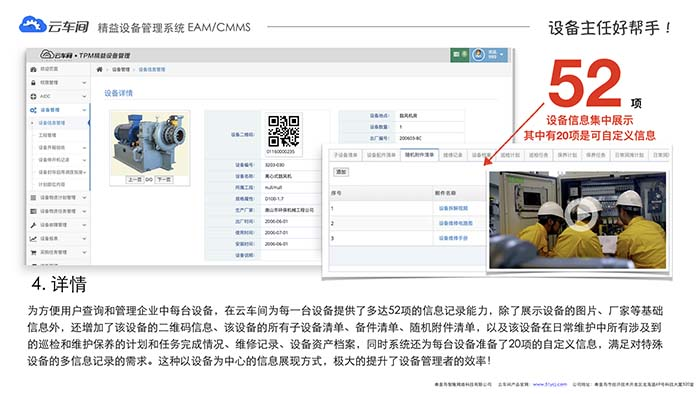Switch to the 巡检计划 tab

click(x=510, y=155)
